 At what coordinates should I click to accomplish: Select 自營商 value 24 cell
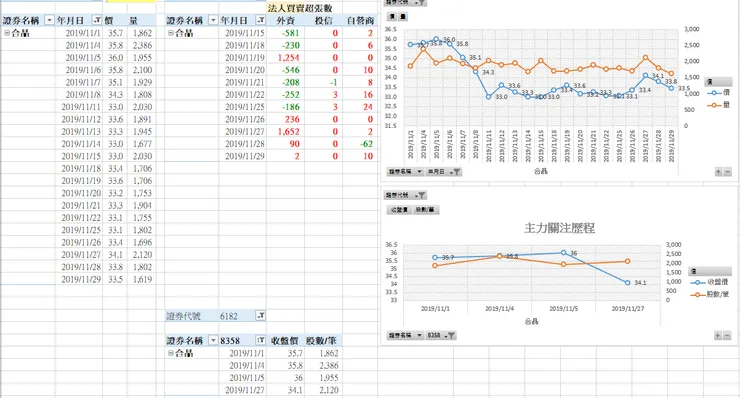pos(360,107)
